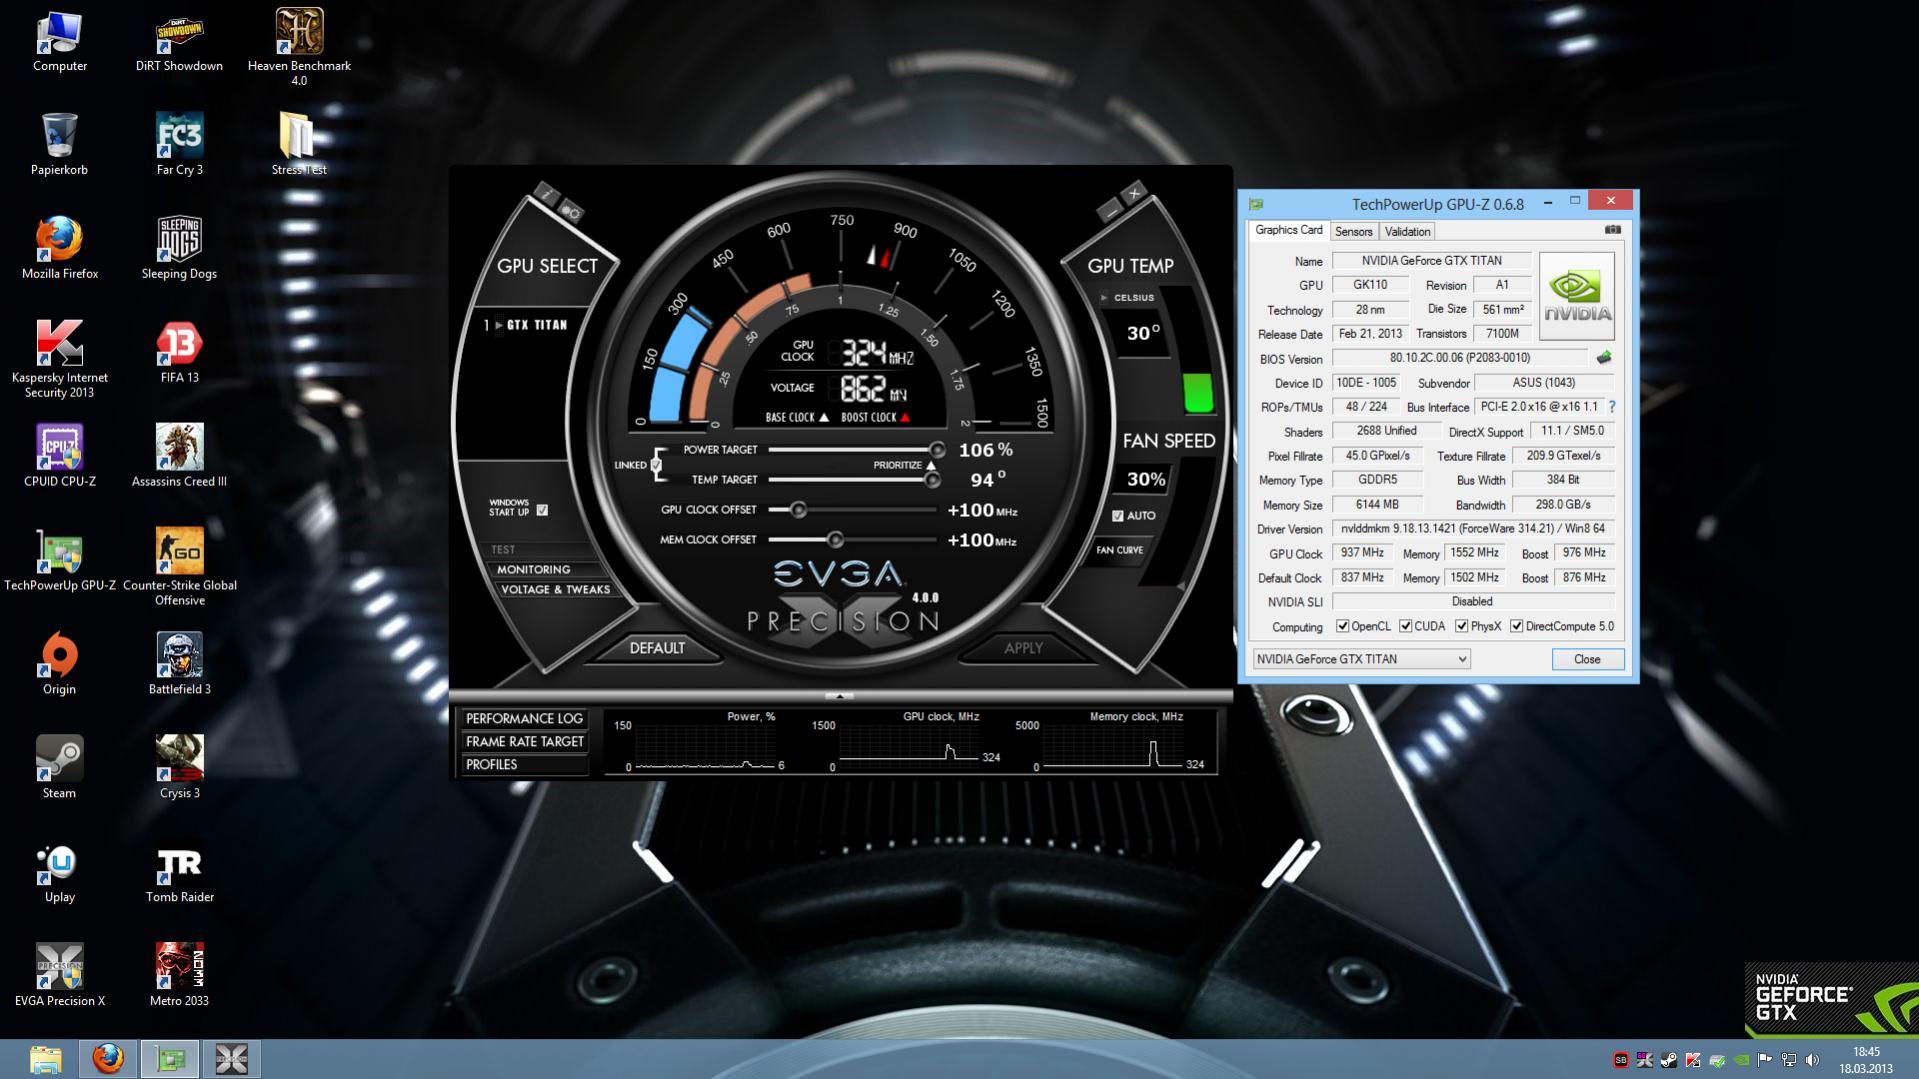
Task: Switch to the Sensors tab
Action: pos(1353,231)
